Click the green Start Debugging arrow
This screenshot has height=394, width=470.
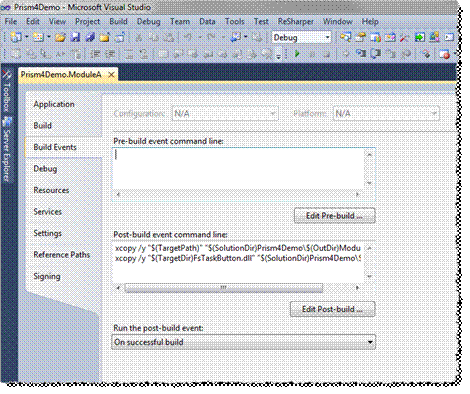[297, 53]
